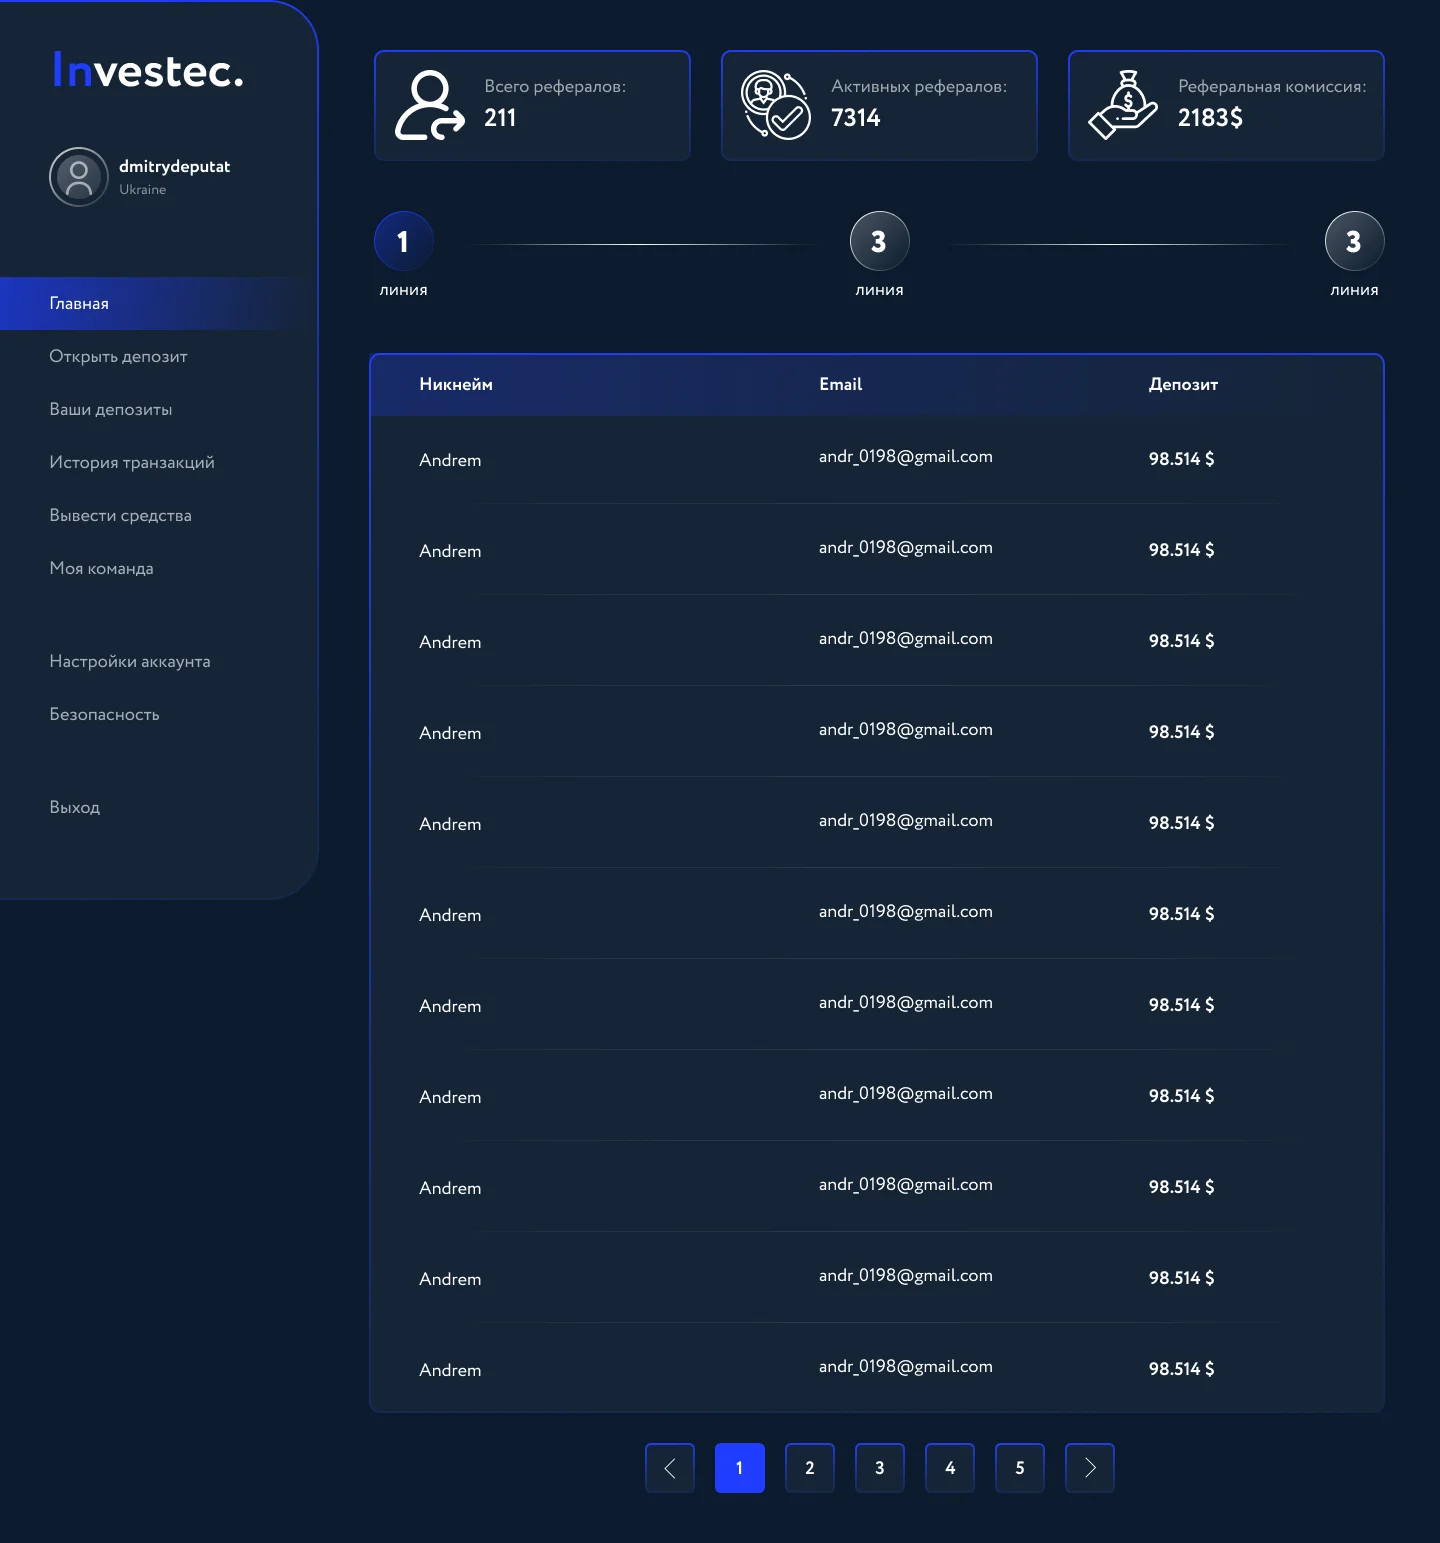Click the dmitrydeputat username
The width and height of the screenshot is (1440, 1543).
(x=174, y=166)
